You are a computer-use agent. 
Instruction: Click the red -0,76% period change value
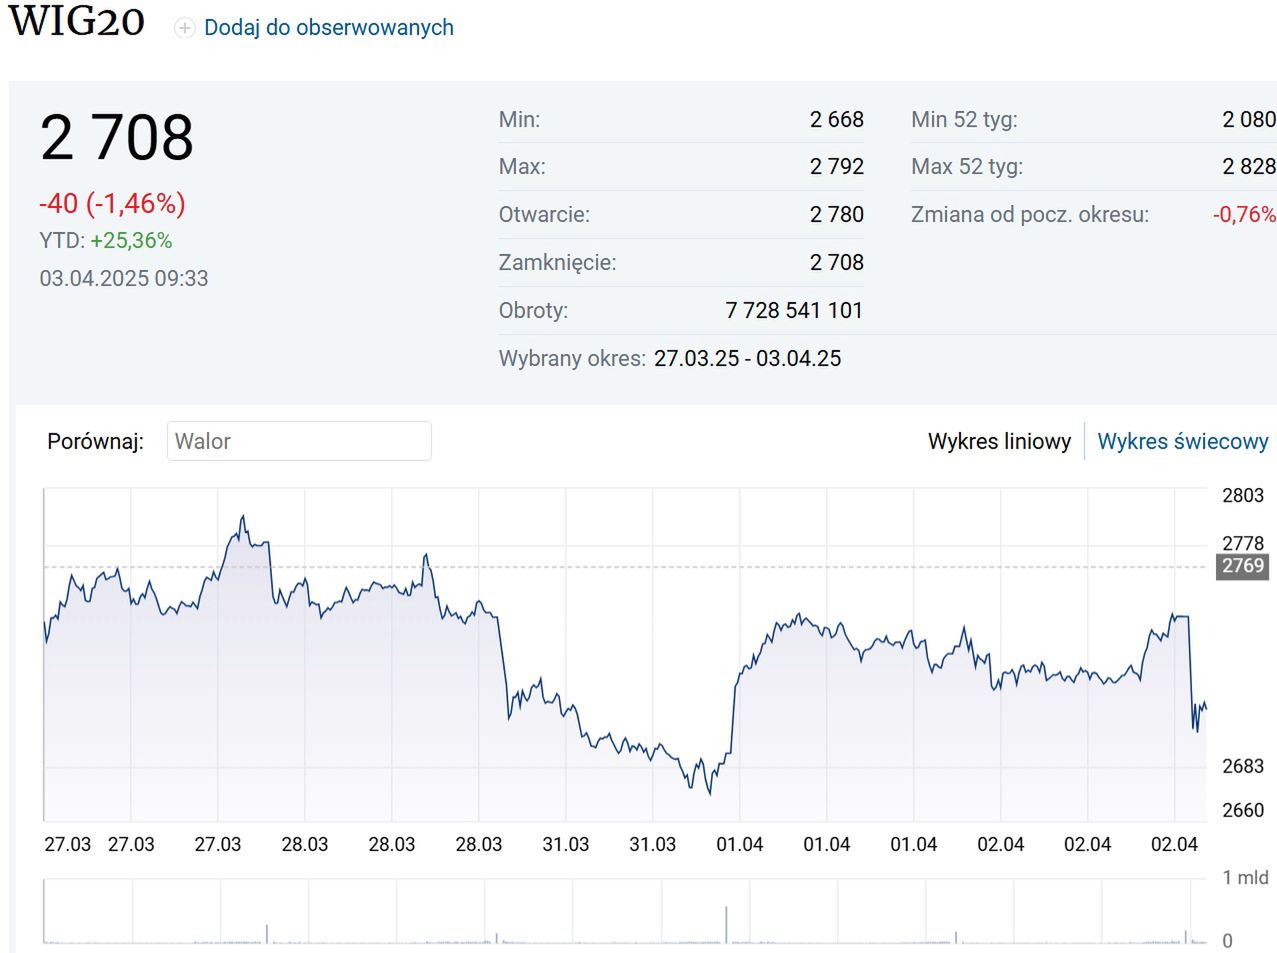1244,214
